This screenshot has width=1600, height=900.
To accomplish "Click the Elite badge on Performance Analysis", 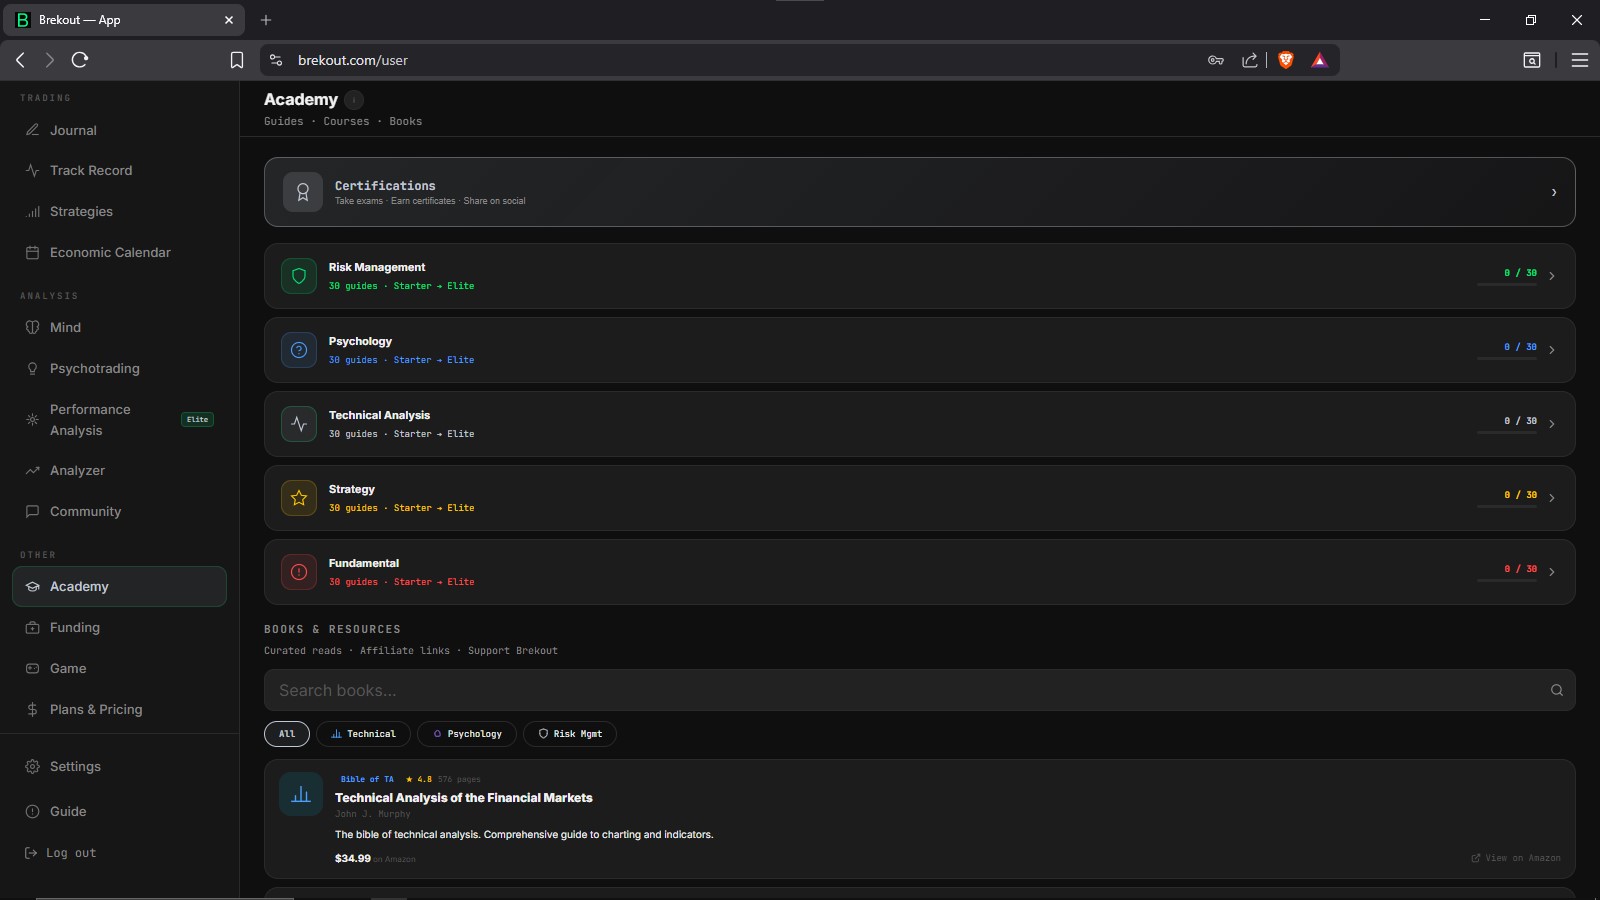I will [198, 420].
